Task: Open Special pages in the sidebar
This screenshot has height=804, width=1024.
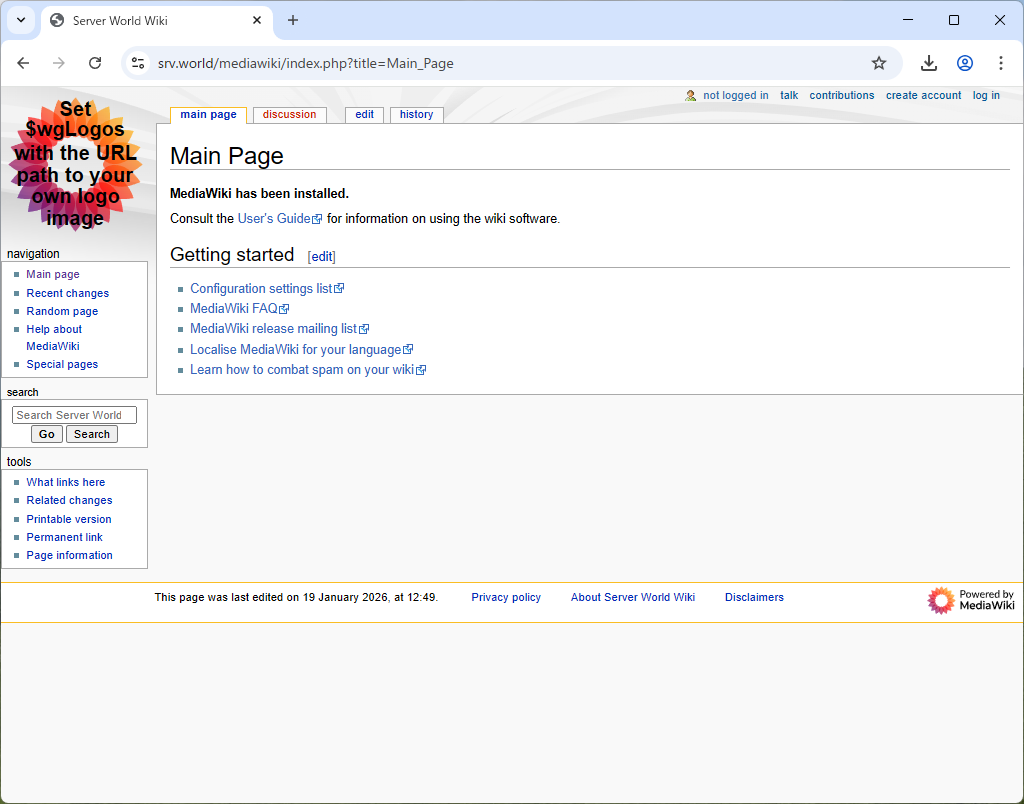Action: [x=62, y=364]
